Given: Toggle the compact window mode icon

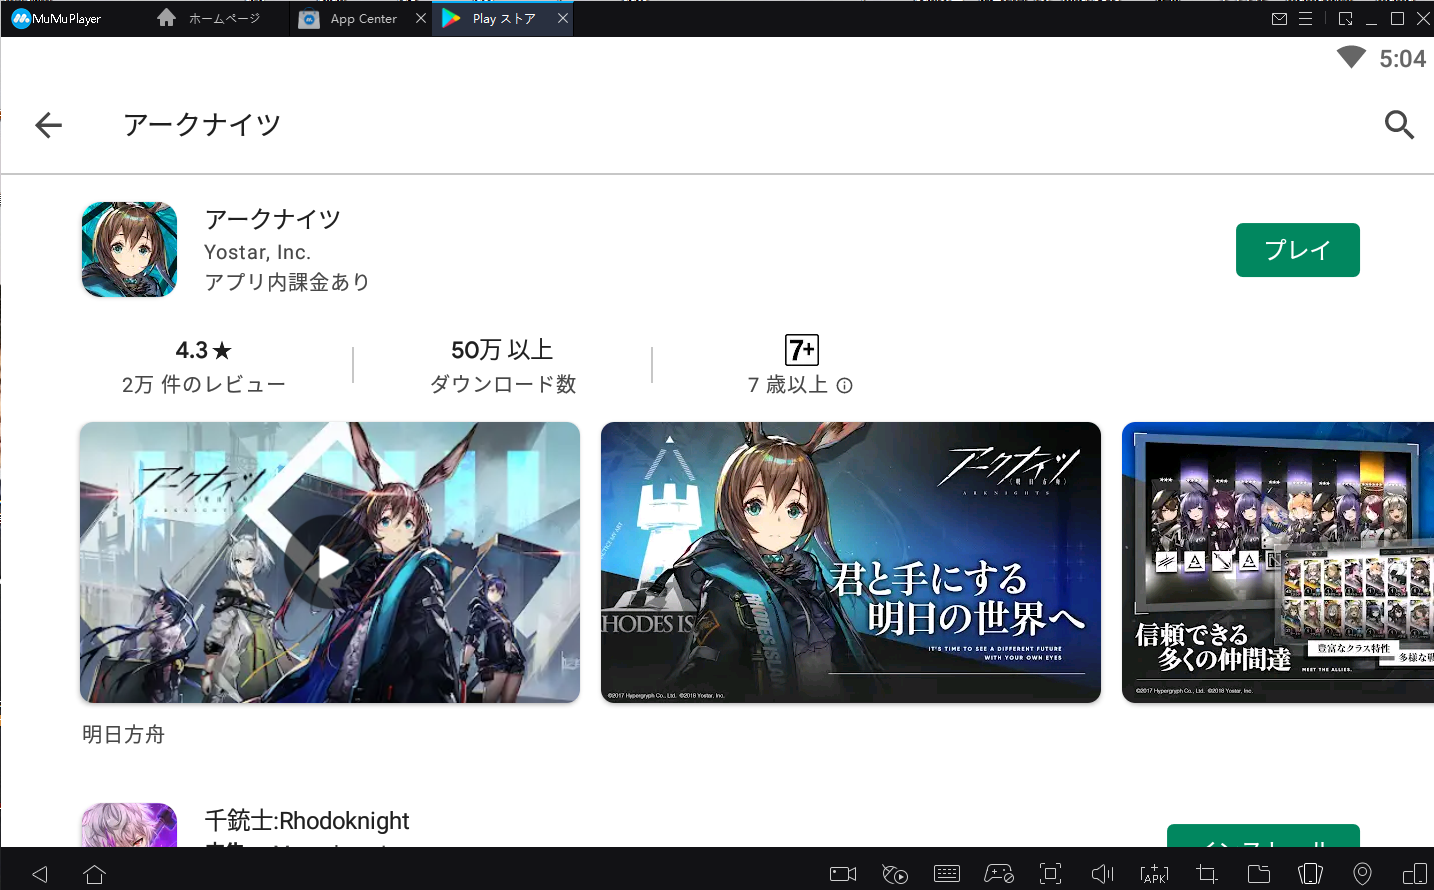Looking at the screenshot, I should pyautogui.click(x=1345, y=19).
